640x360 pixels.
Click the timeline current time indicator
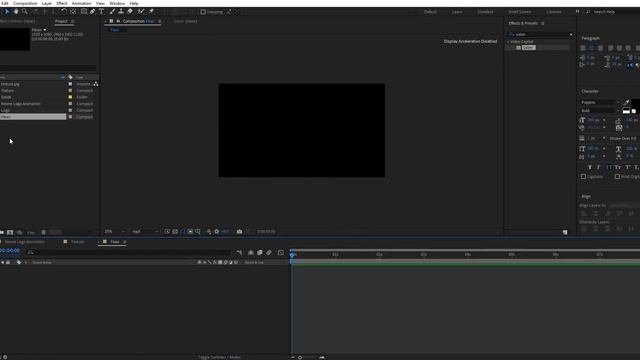pos(292,254)
